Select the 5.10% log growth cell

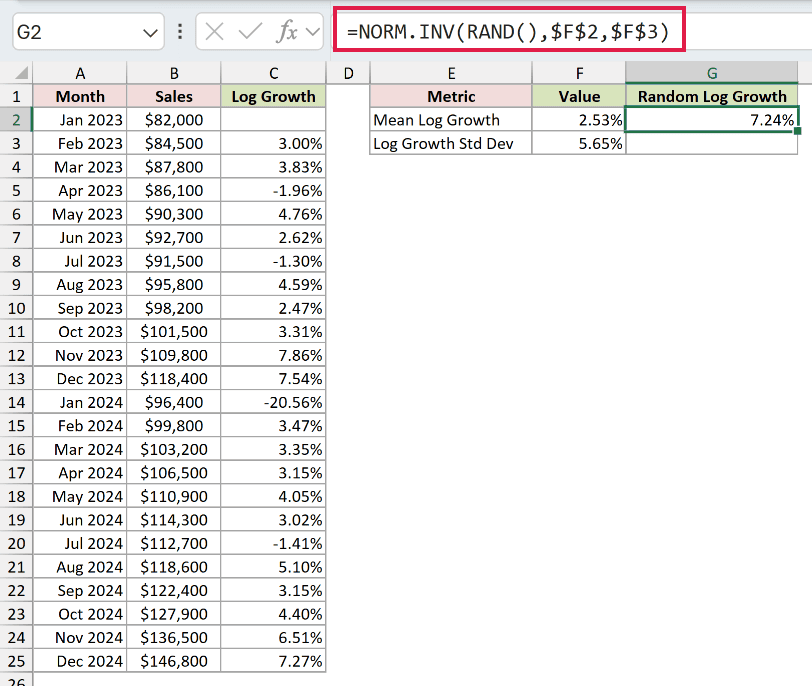click(x=273, y=567)
